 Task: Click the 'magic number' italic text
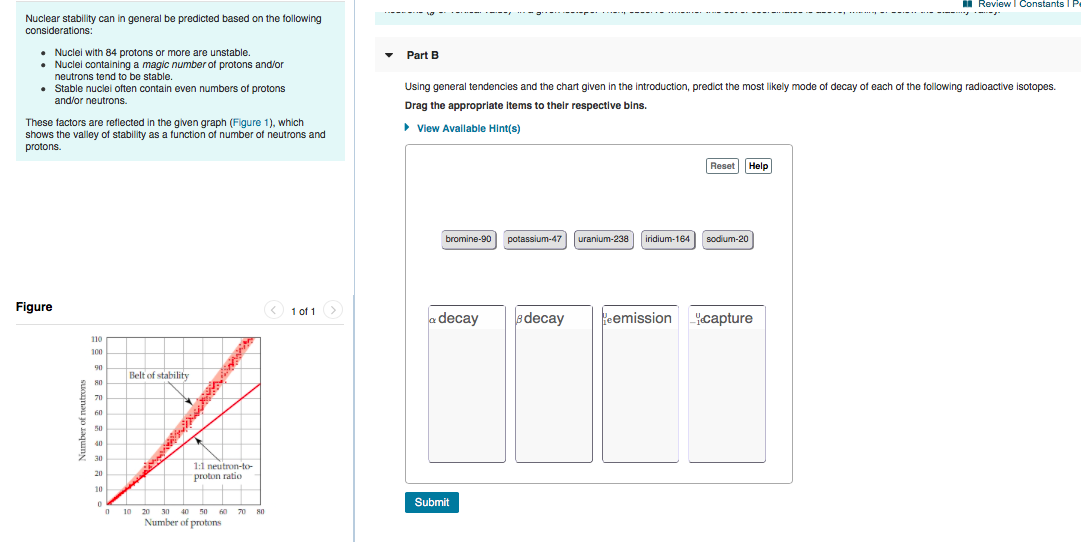(x=174, y=64)
